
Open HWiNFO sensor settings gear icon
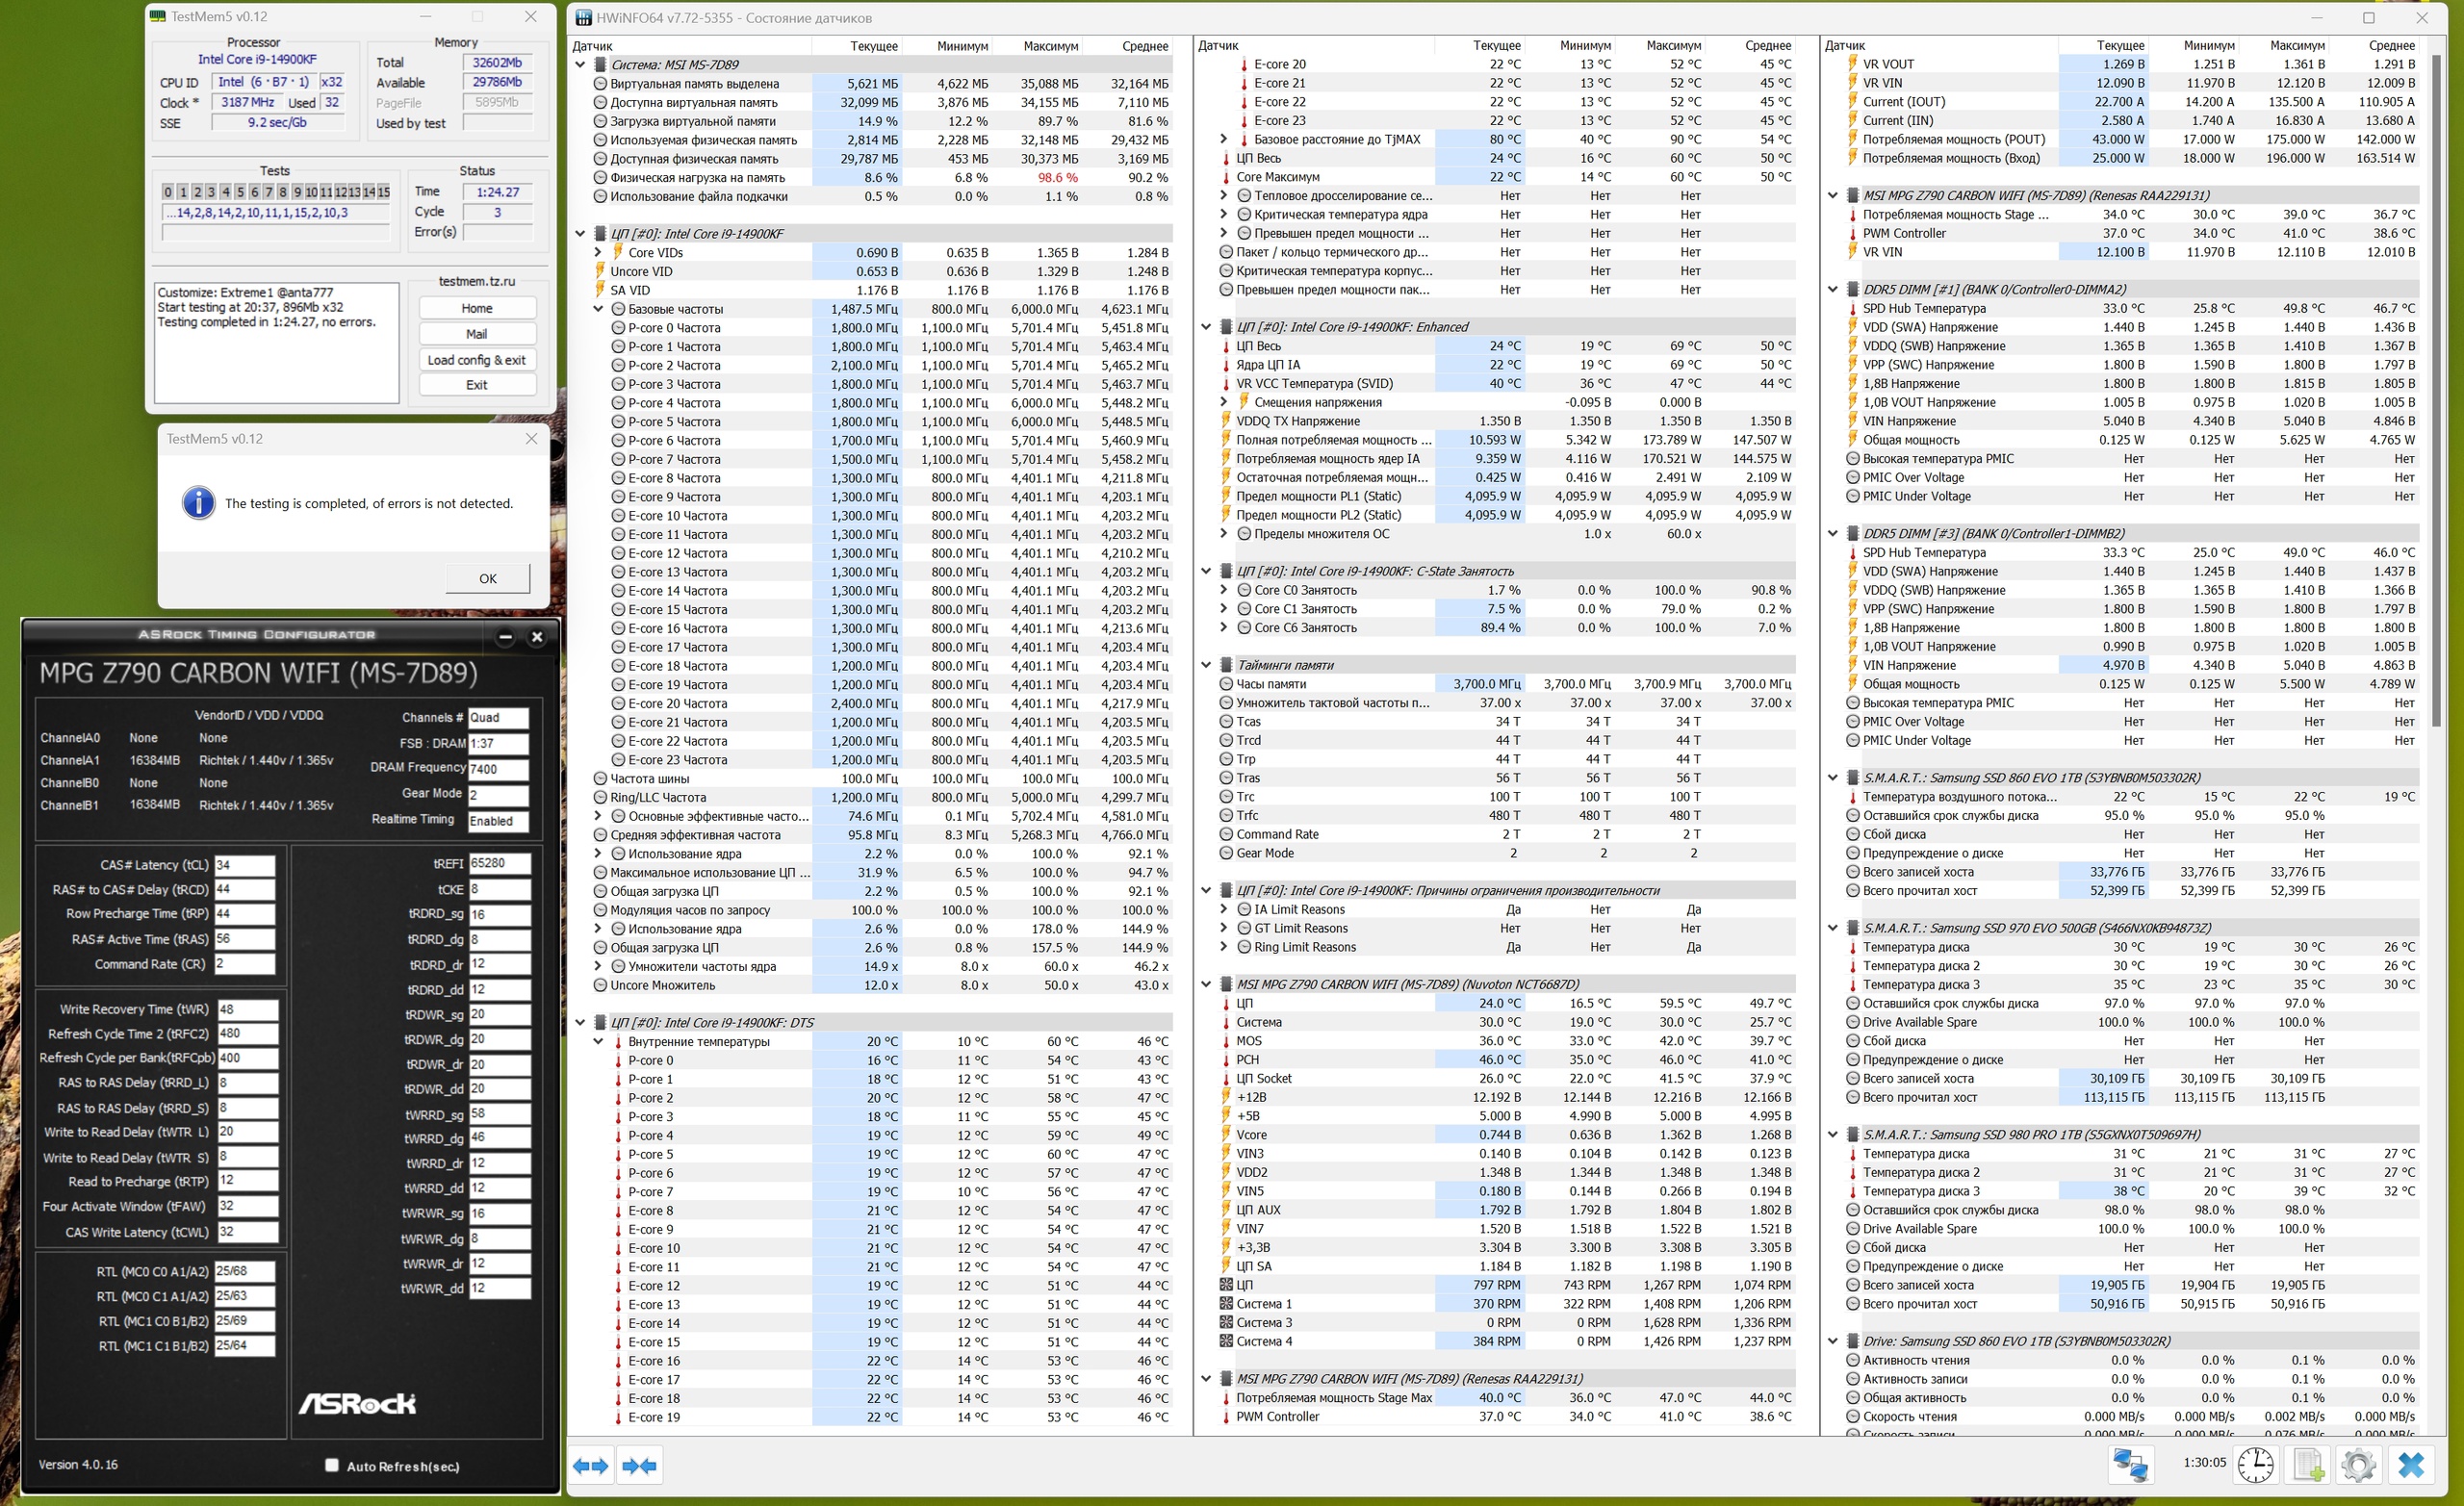point(2358,1465)
